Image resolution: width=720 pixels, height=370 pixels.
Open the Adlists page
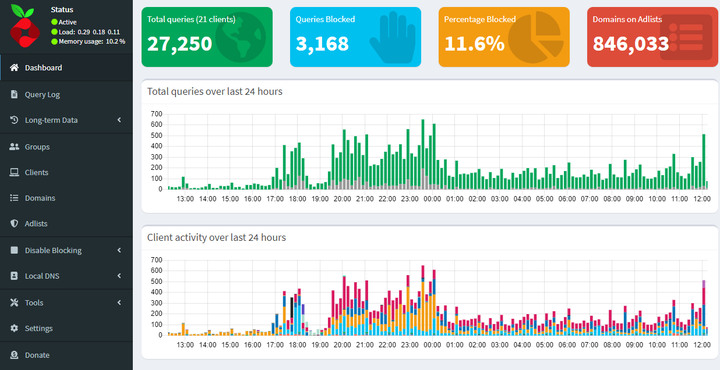tap(67, 224)
